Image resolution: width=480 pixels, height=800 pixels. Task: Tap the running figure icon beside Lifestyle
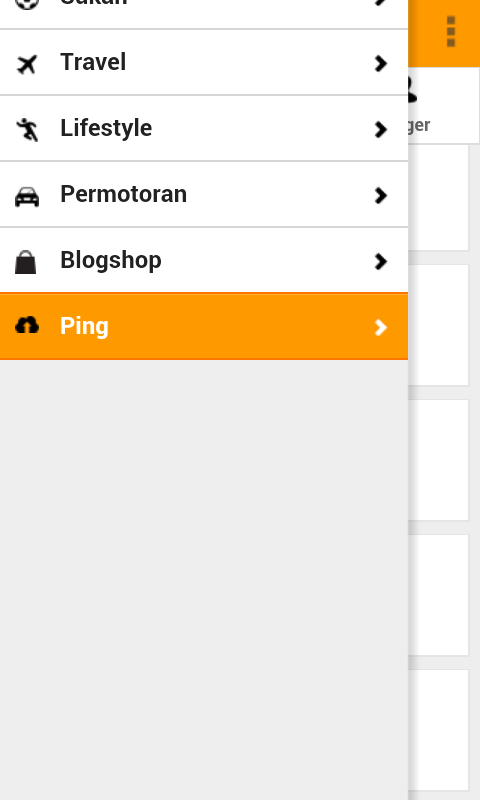(x=27, y=130)
